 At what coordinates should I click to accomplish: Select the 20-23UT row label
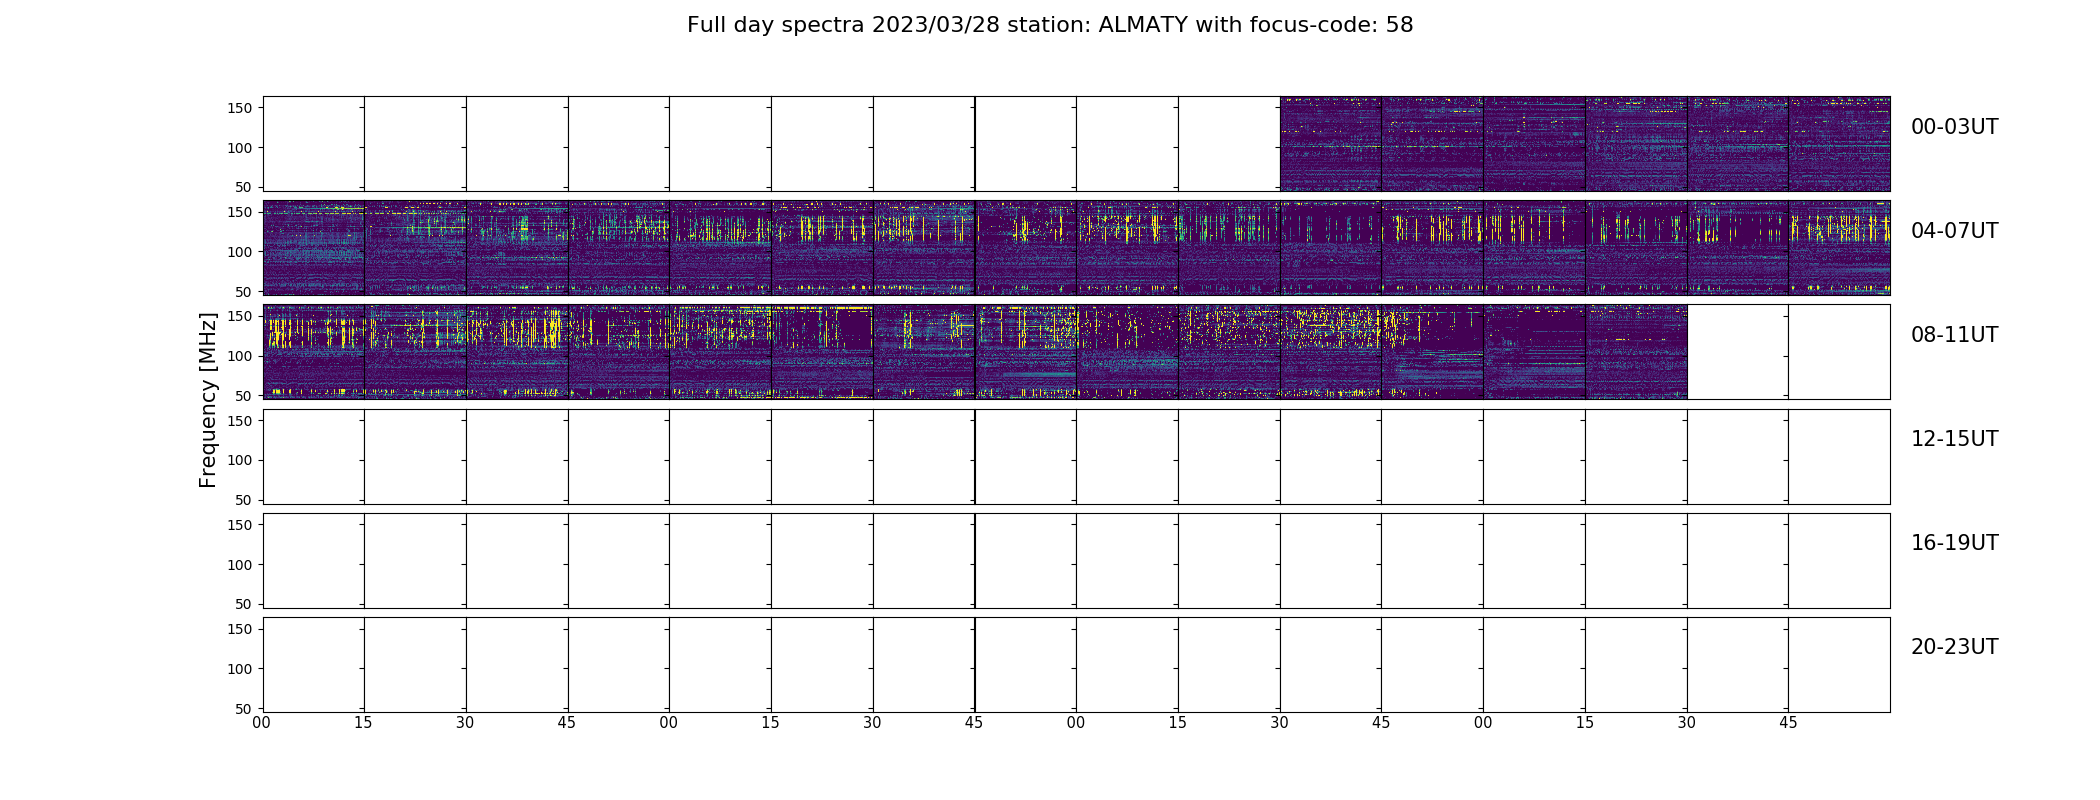pyautogui.click(x=1954, y=647)
